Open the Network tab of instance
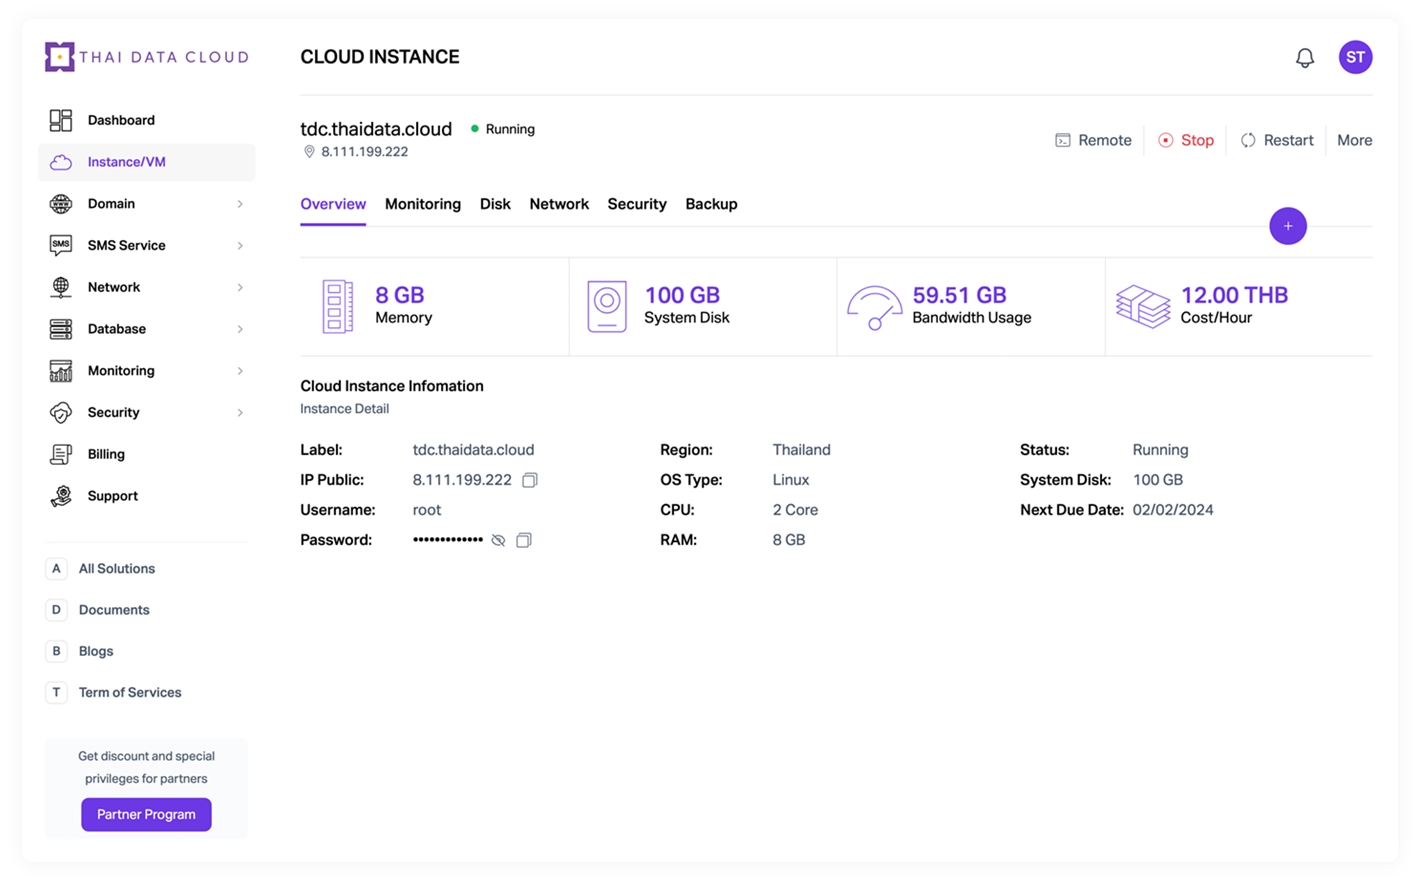The height and width of the screenshot is (880, 1420). click(559, 204)
